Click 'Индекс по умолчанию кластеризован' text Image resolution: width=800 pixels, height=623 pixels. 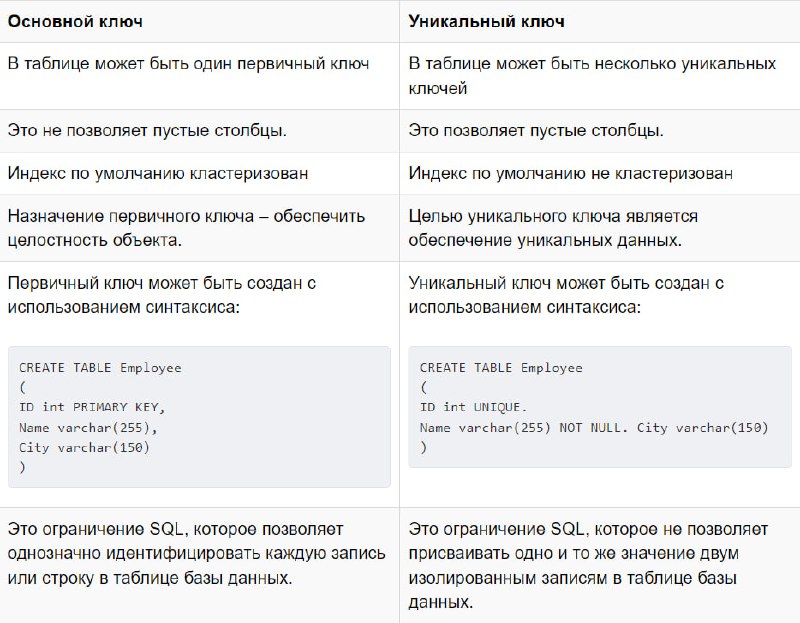pos(158,173)
